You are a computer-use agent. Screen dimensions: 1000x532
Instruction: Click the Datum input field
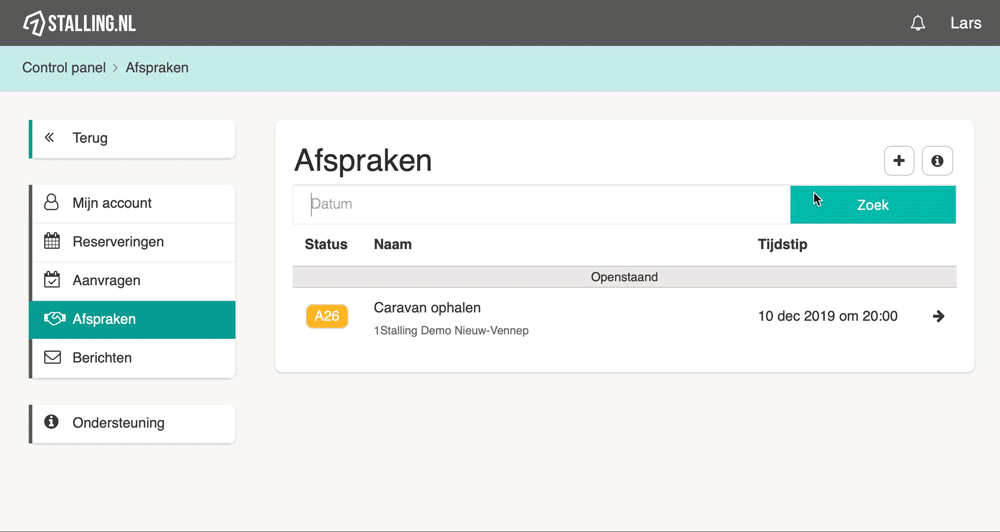click(x=541, y=205)
